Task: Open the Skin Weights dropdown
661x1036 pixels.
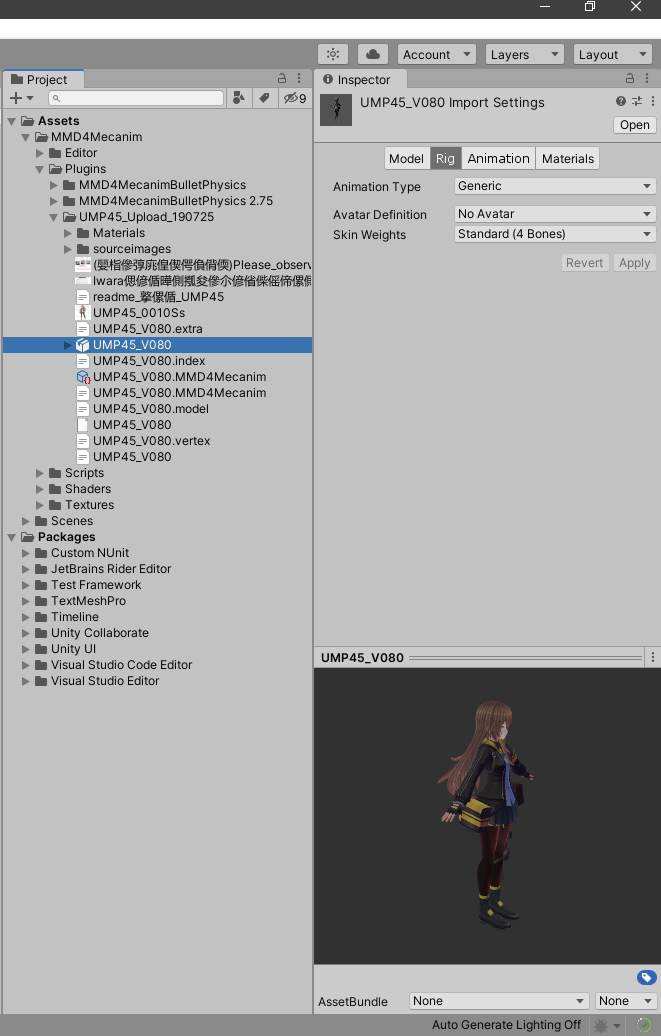Action: tap(554, 234)
